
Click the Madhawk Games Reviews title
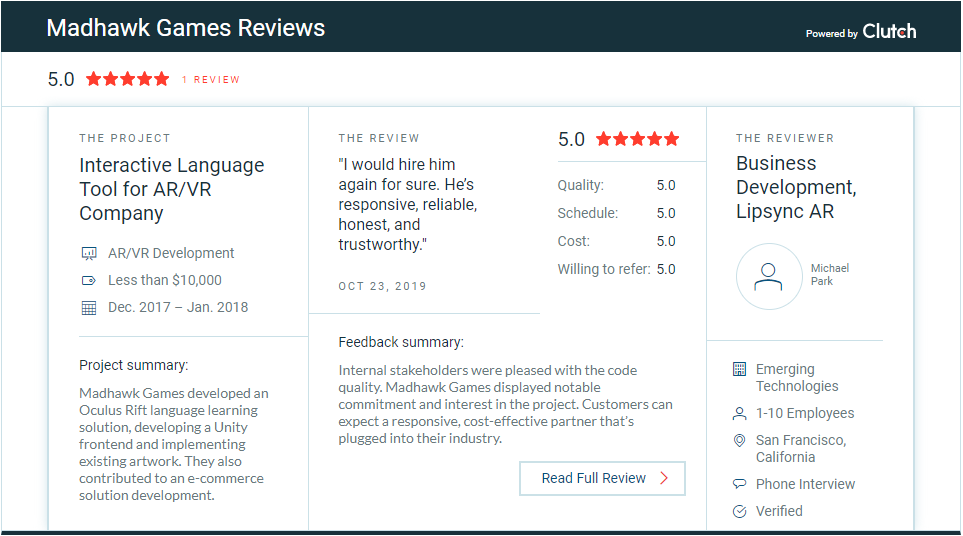(185, 28)
